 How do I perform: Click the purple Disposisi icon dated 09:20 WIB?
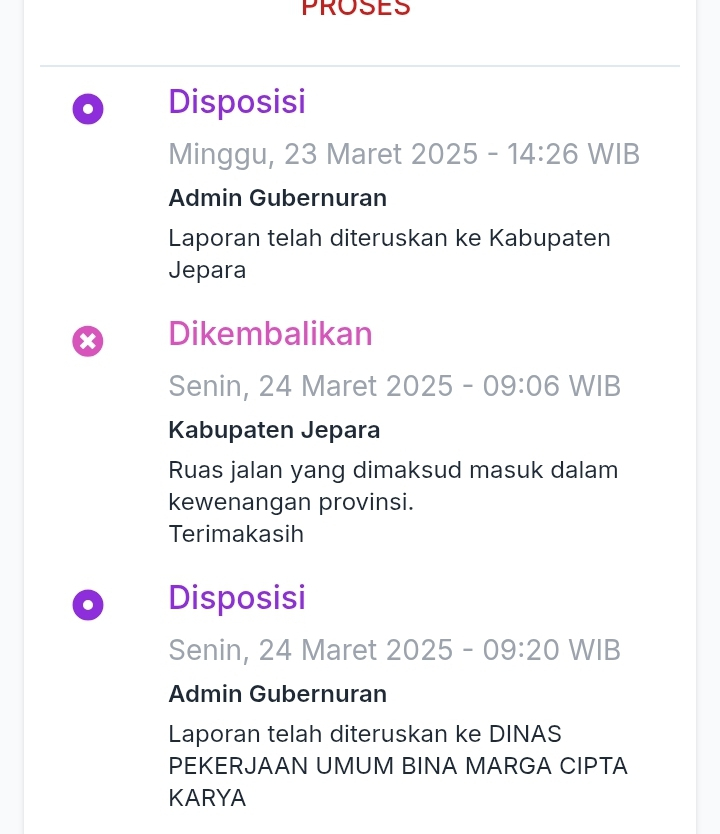click(x=88, y=604)
